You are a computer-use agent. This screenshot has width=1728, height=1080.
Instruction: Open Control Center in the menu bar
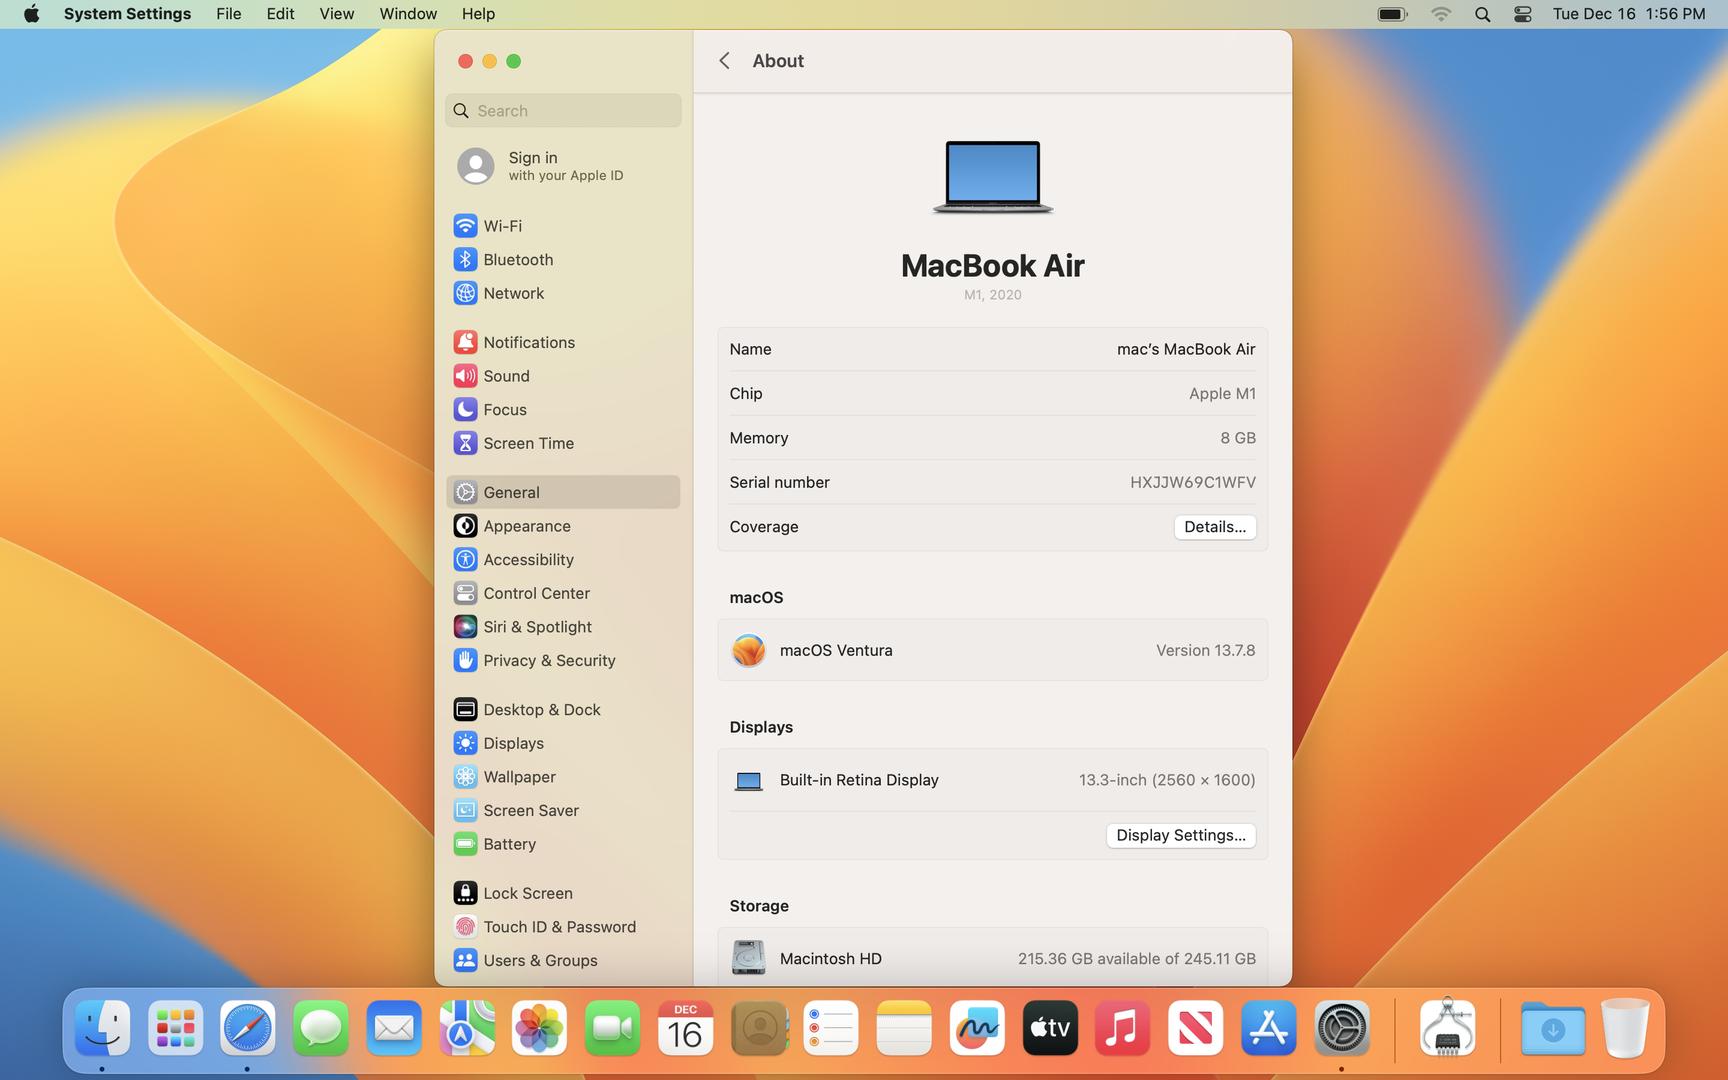coord(1522,14)
